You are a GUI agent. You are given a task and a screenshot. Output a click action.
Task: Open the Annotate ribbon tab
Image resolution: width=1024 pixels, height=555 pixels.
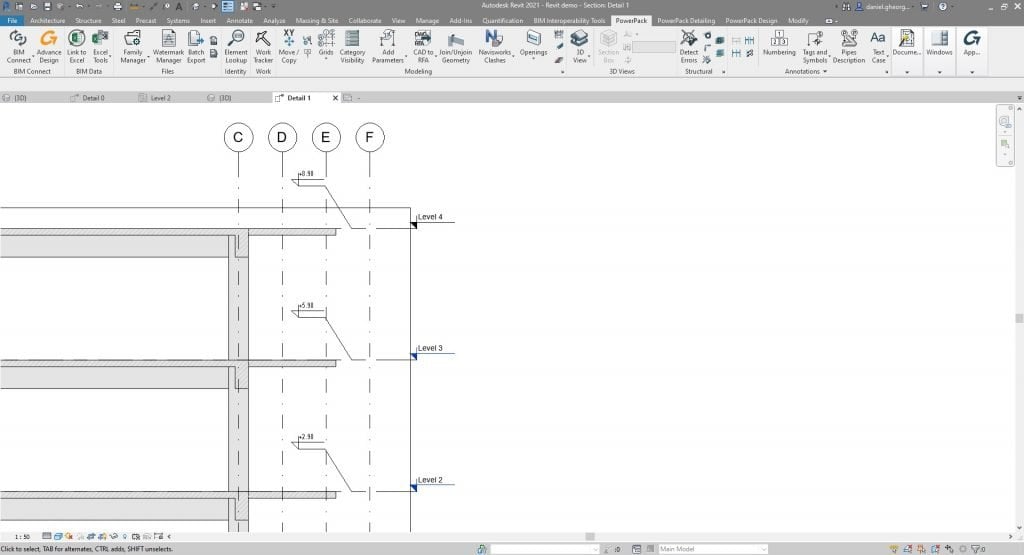(239, 20)
